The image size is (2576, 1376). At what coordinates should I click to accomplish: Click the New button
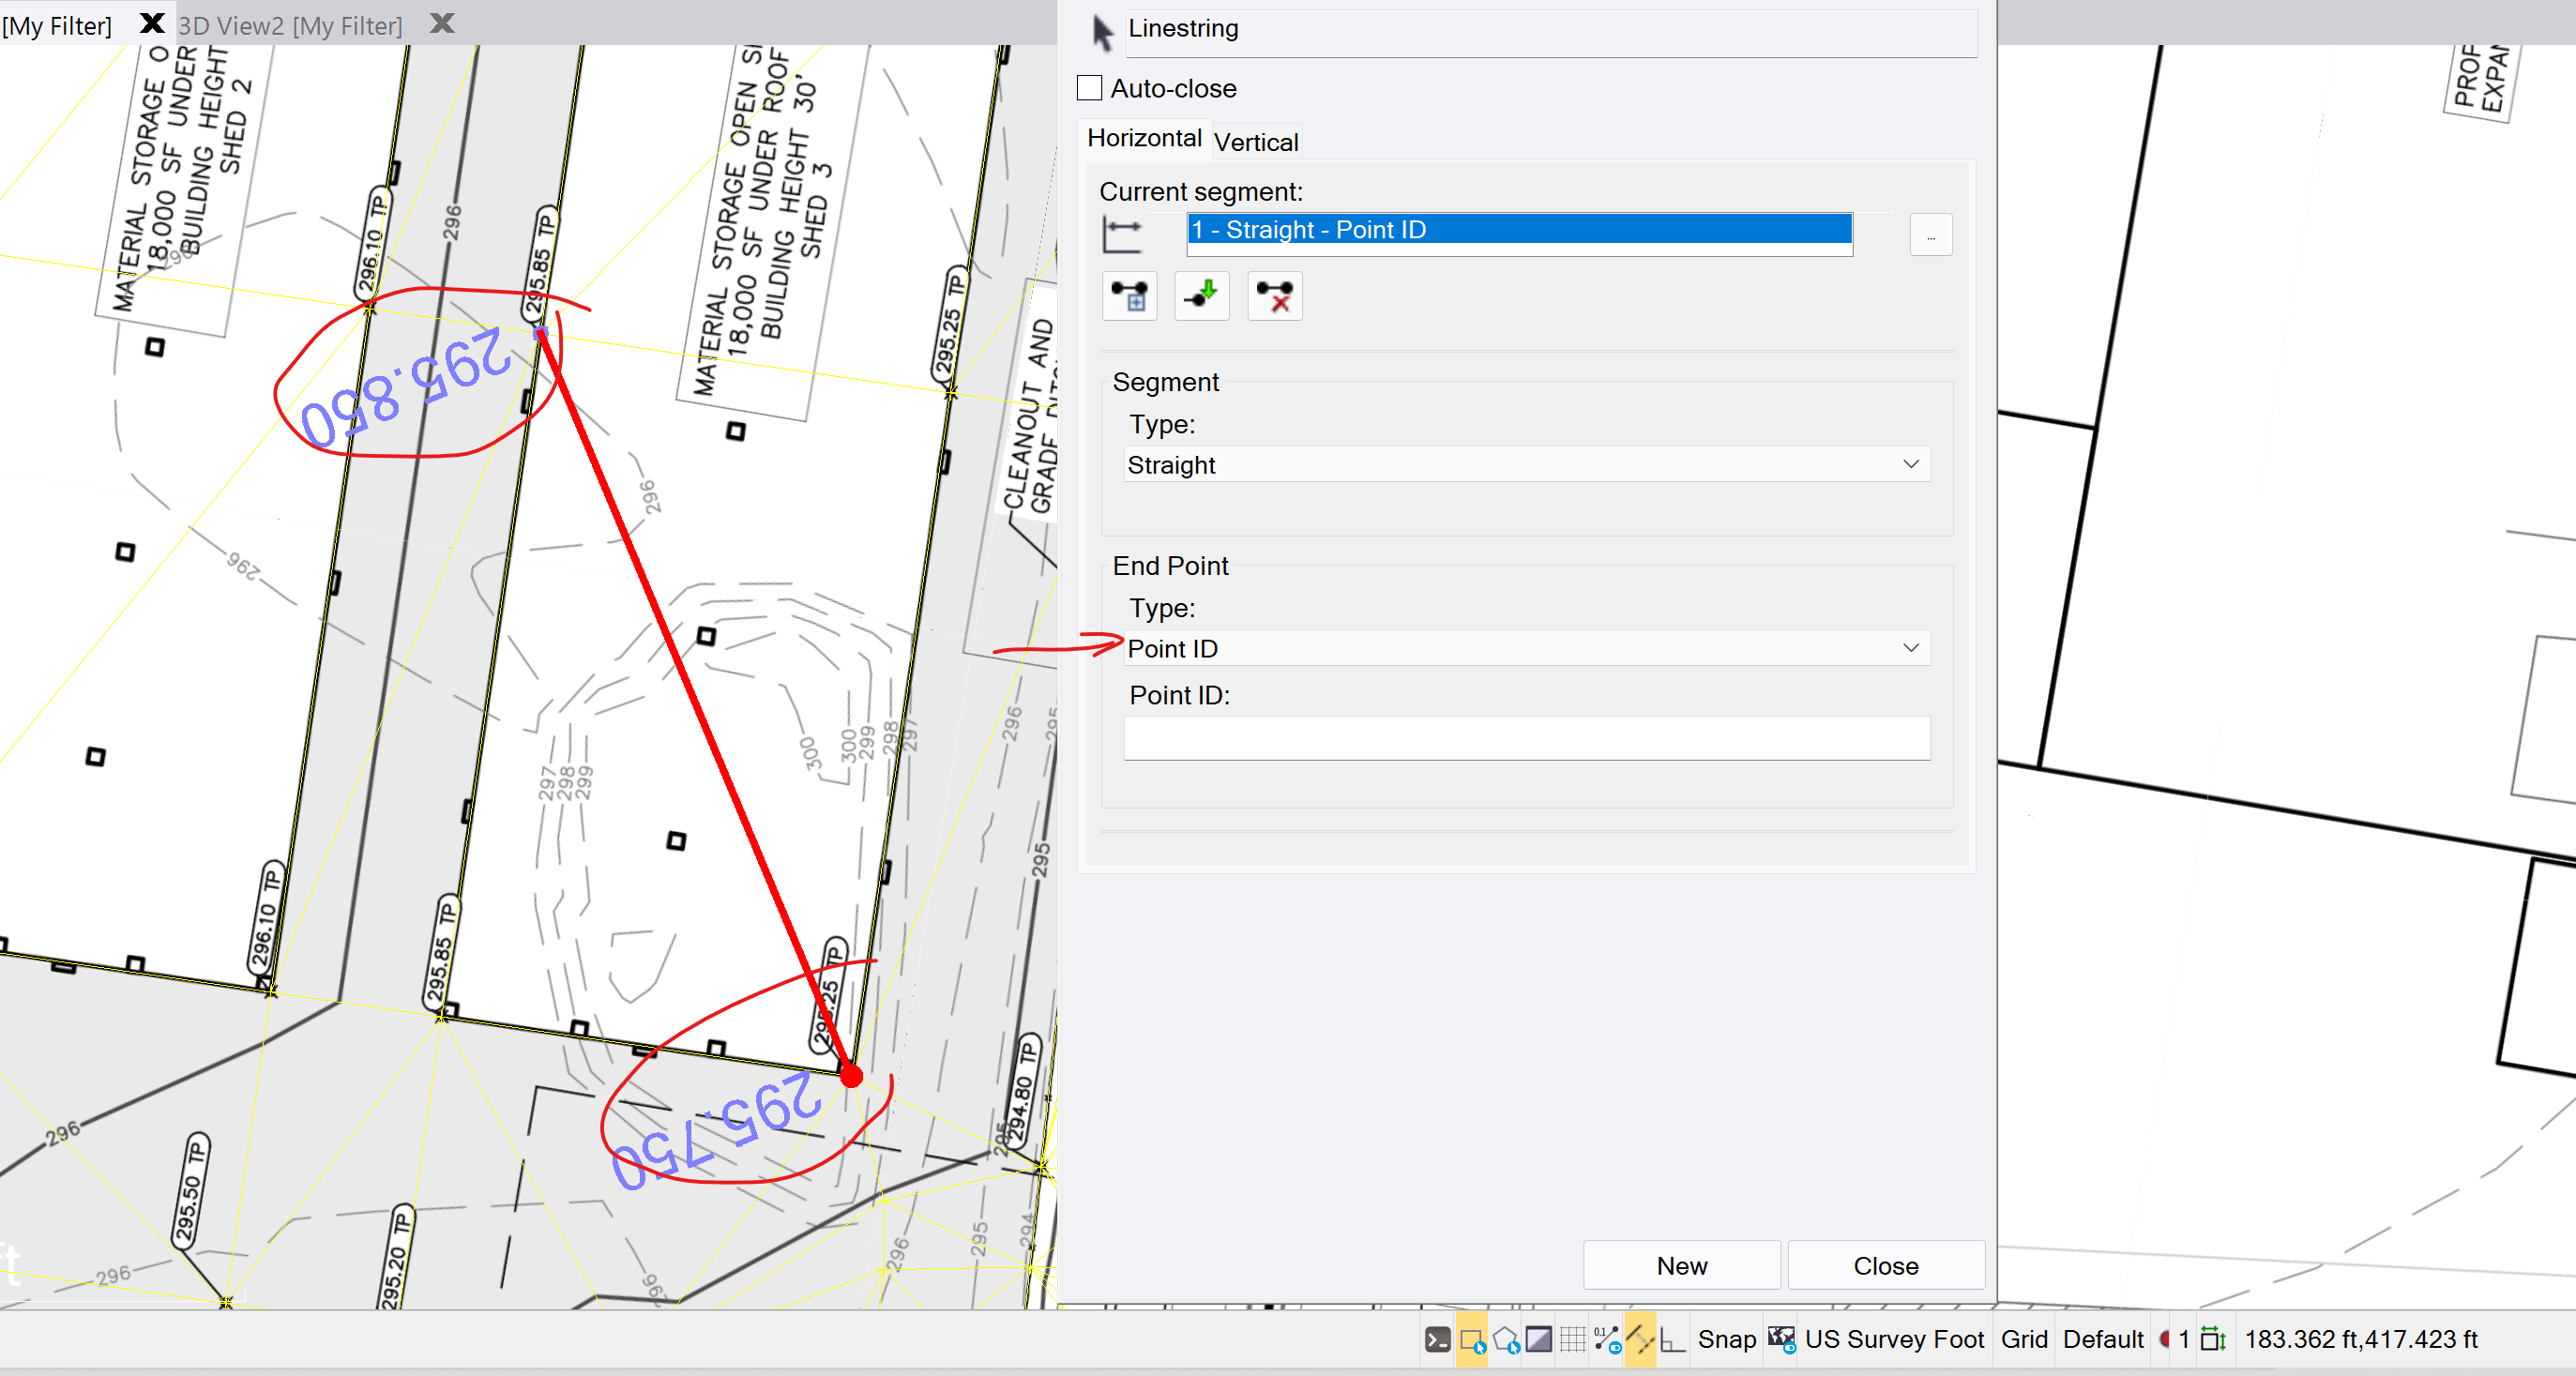click(1681, 1264)
